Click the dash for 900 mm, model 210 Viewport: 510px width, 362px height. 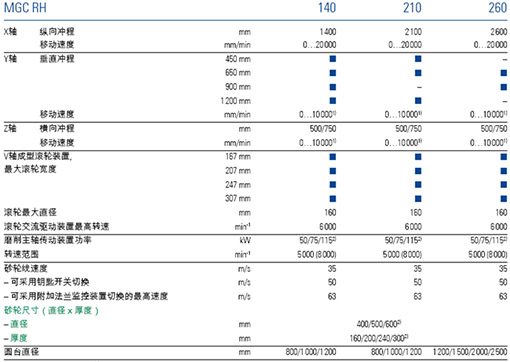pos(419,87)
